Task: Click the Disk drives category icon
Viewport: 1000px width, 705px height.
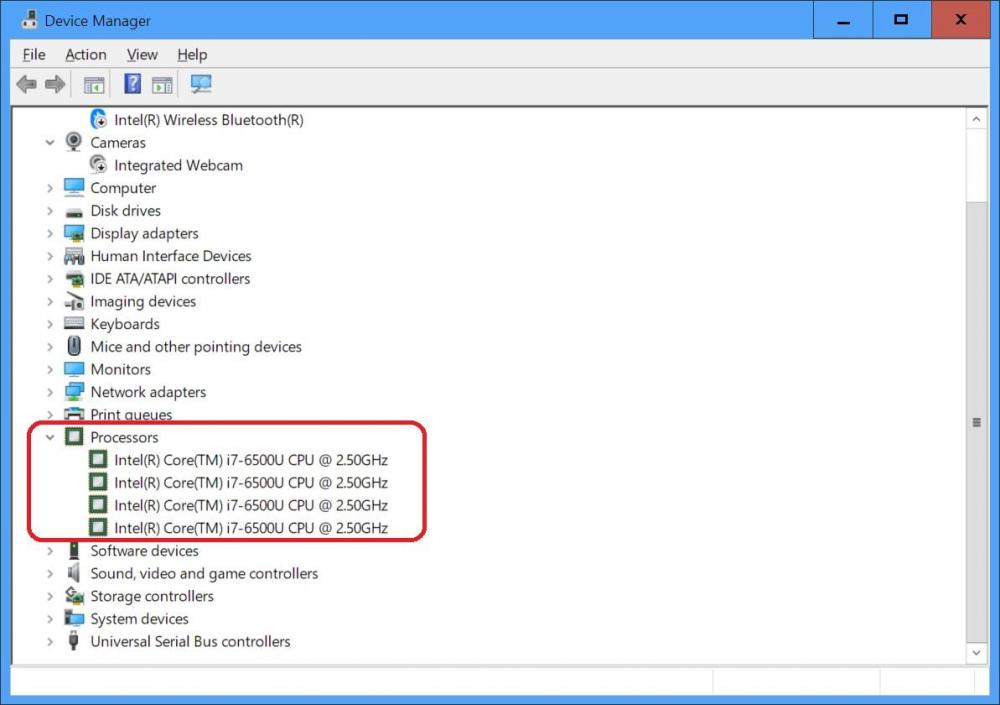Action: [74, 212]
